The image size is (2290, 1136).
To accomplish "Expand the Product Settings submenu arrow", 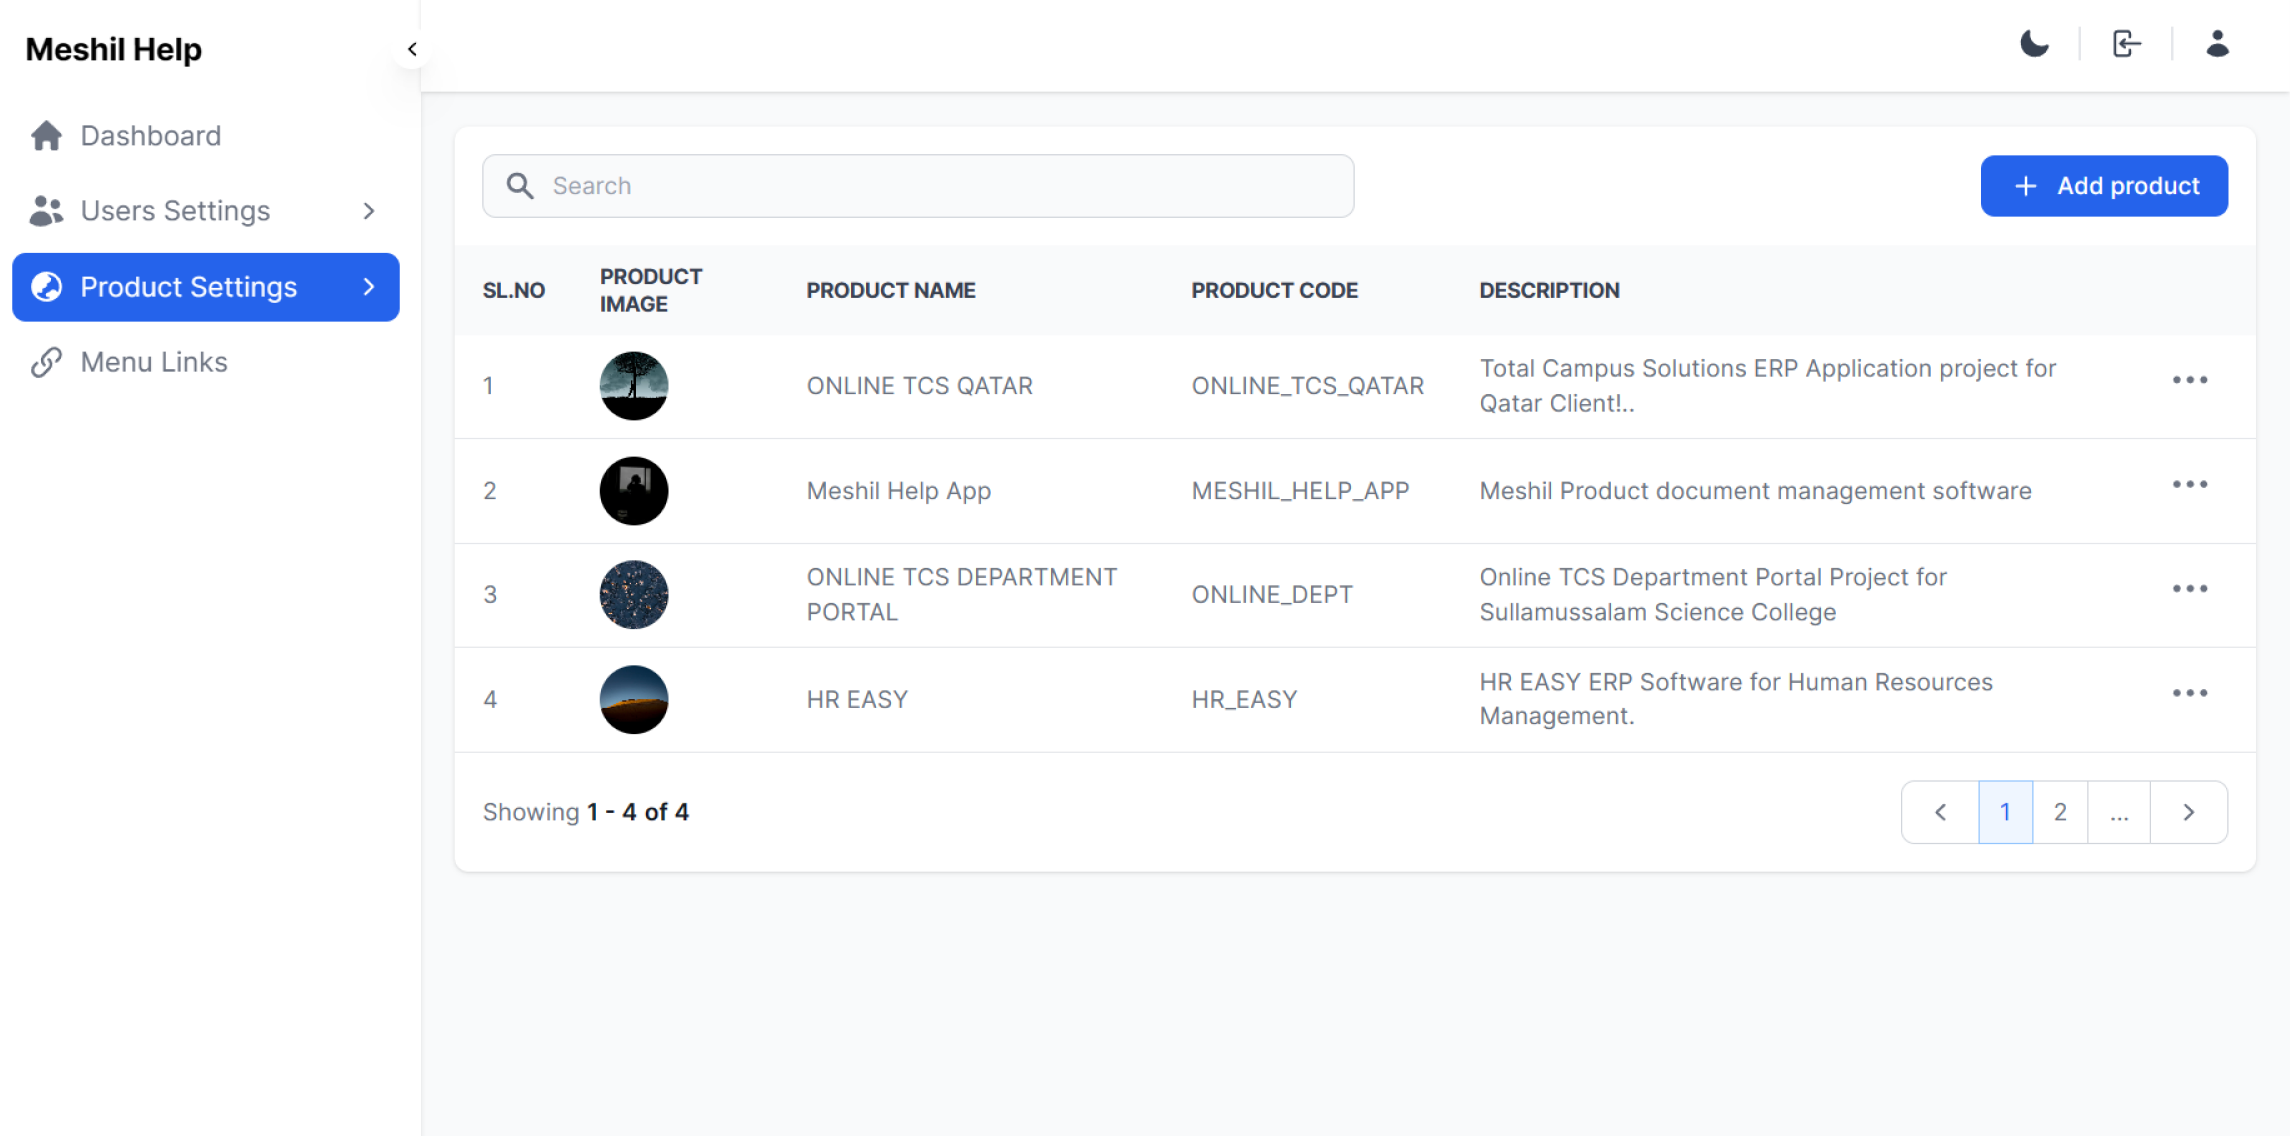I will [x=369, y=287].
